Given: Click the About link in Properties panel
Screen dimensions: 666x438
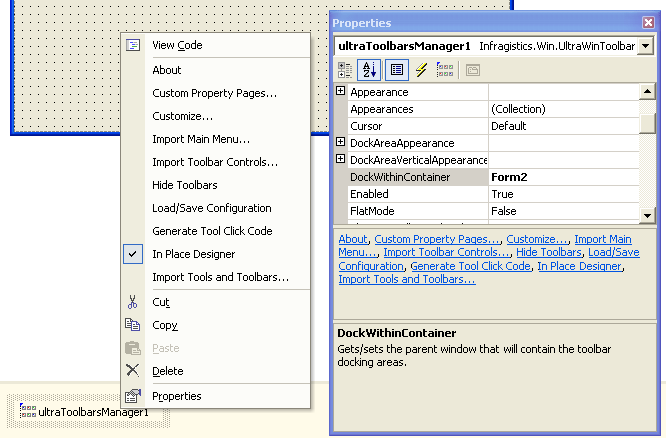Looking at the screenshot, I should (352, 240).
